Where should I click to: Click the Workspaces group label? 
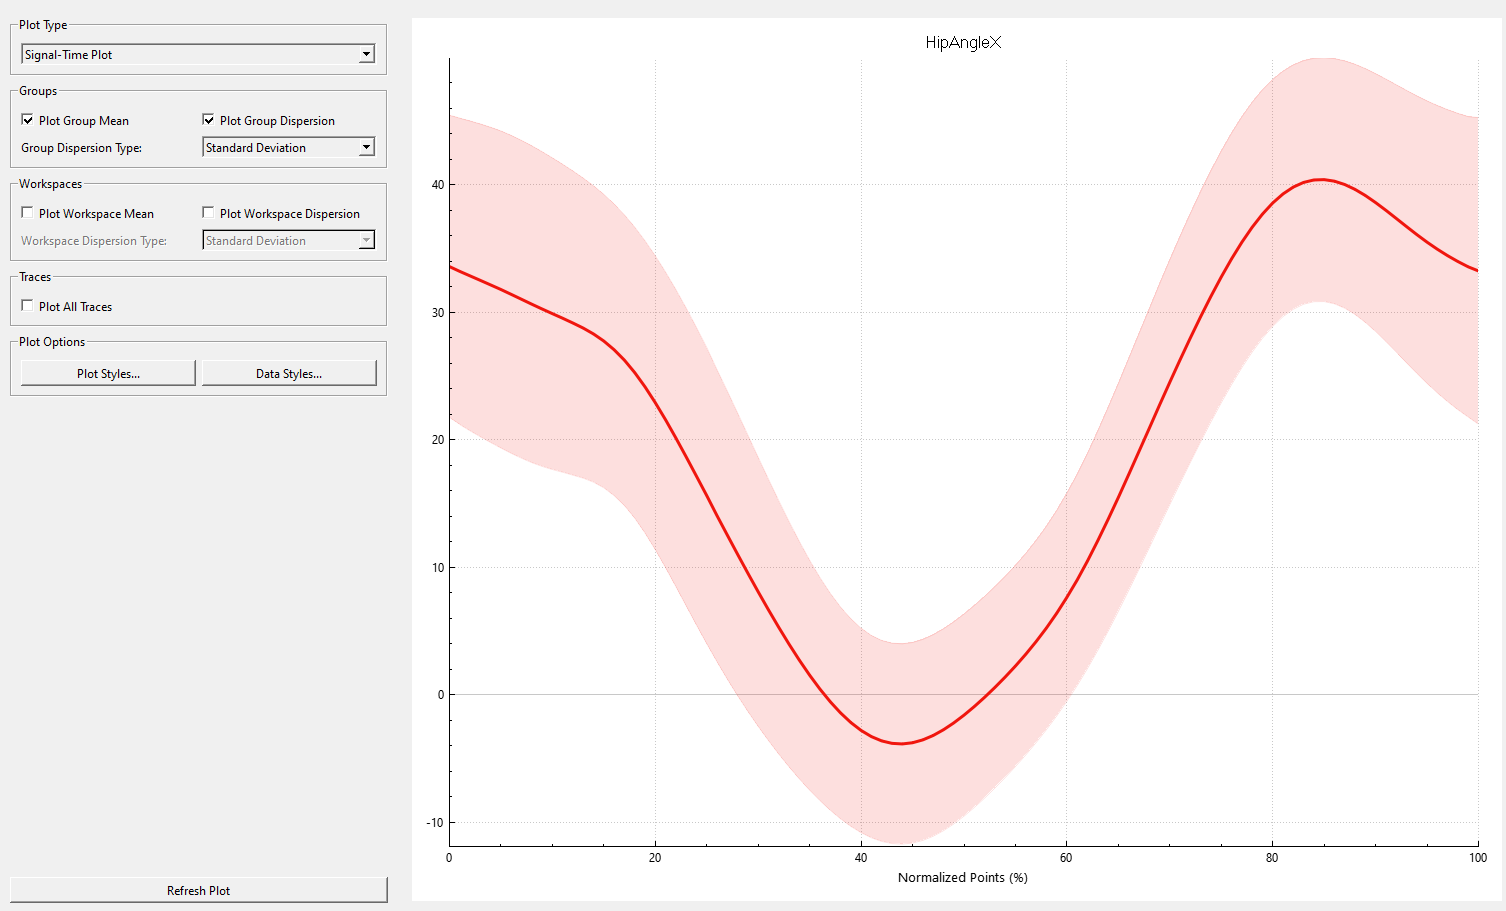[x=50, y=184]
